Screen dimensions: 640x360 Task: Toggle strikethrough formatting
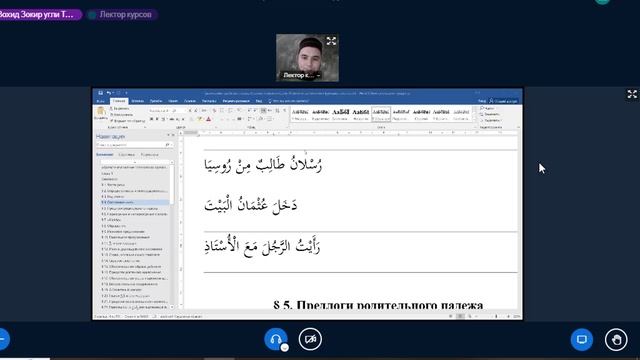(172, 119)
